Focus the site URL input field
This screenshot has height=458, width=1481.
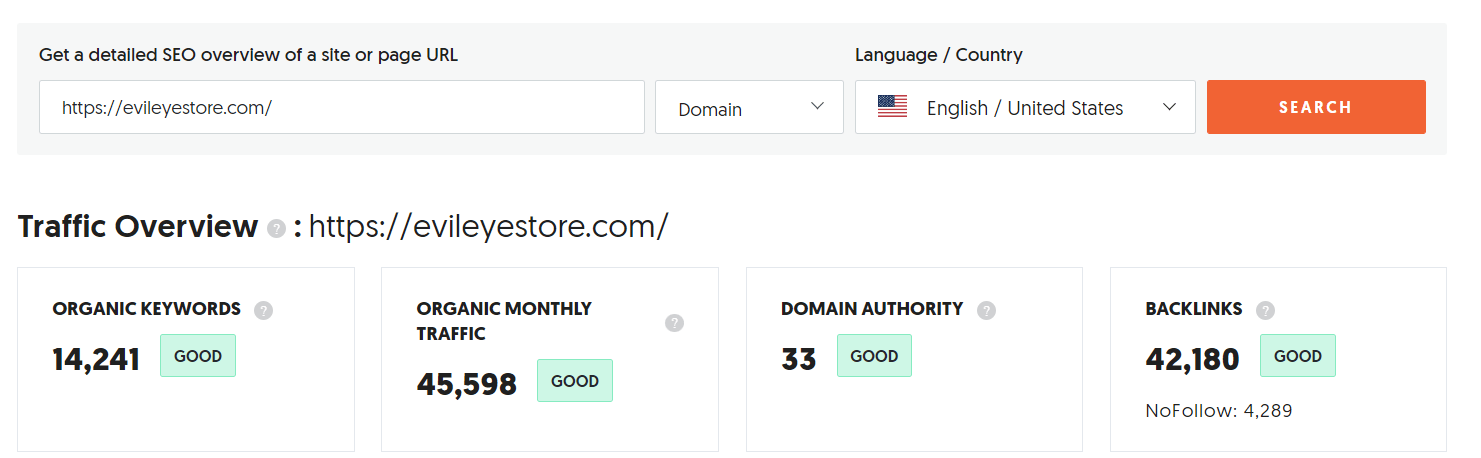tap(342, 107)
